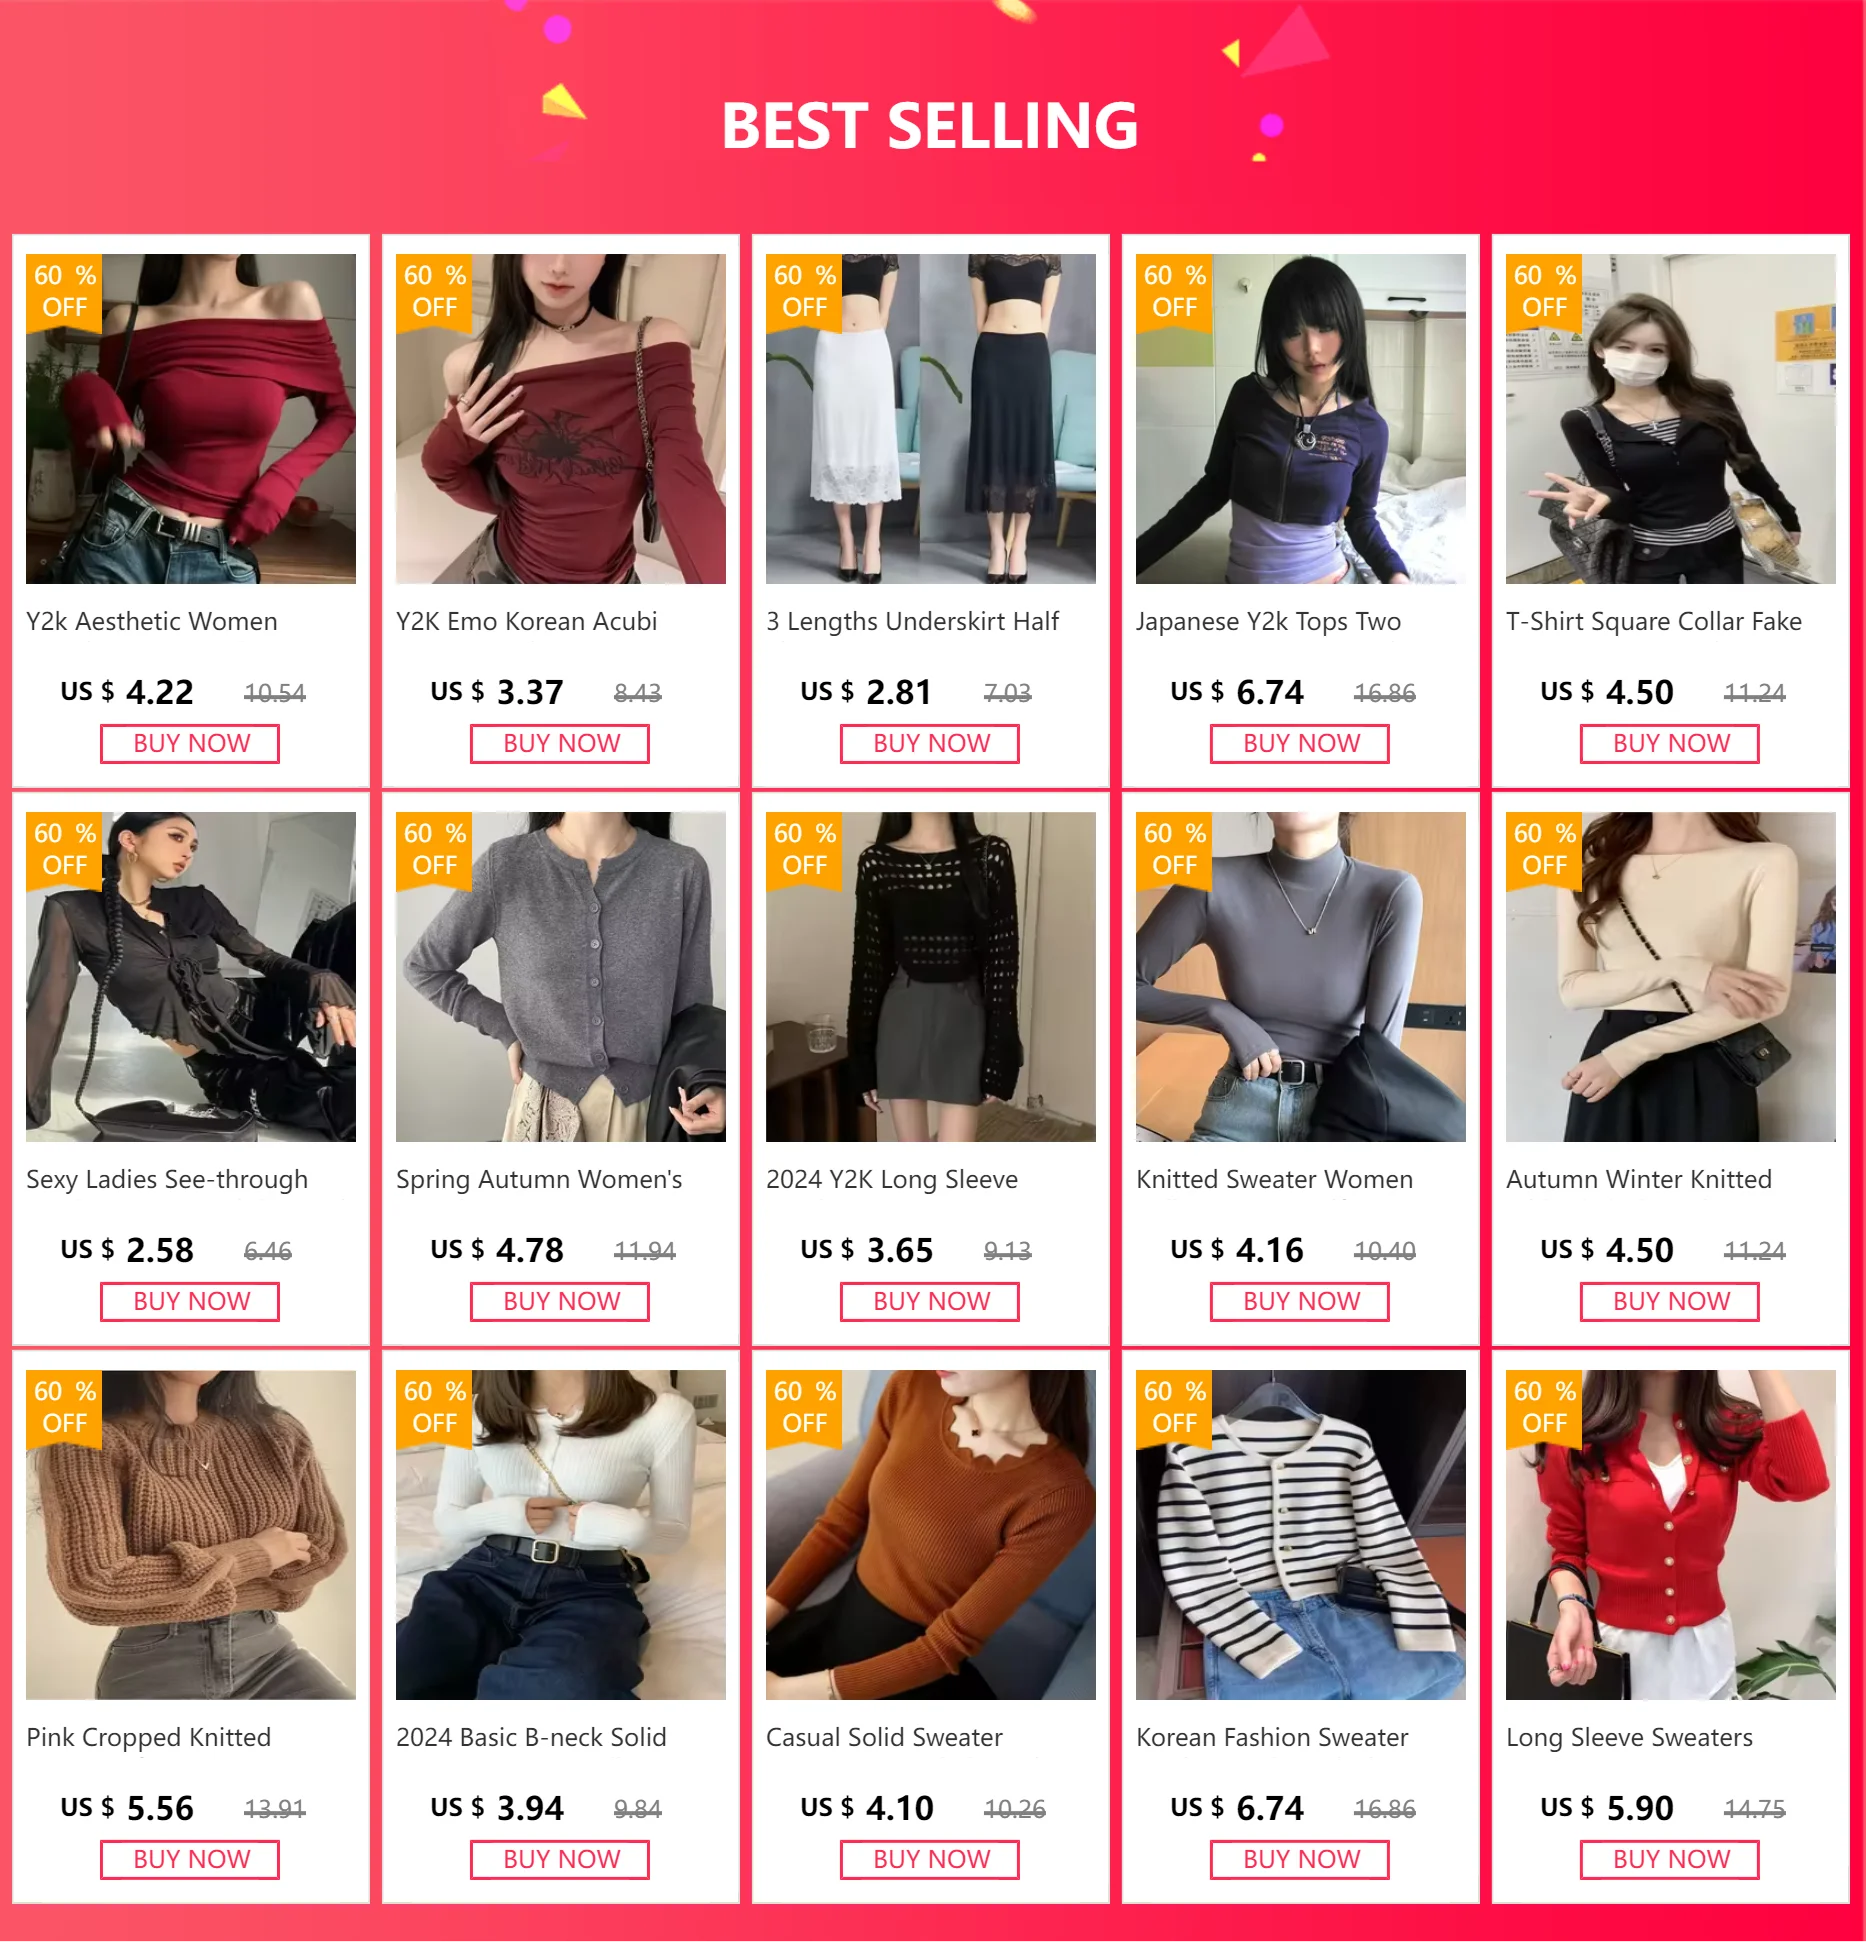Select the 60% OFF badge on Sexy Ladies See-through

(x=64, y=849)
